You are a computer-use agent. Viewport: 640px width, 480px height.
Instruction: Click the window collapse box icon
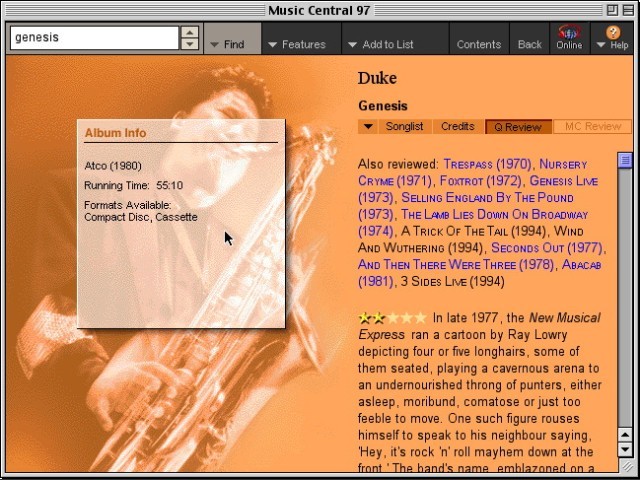click(628, 10)
